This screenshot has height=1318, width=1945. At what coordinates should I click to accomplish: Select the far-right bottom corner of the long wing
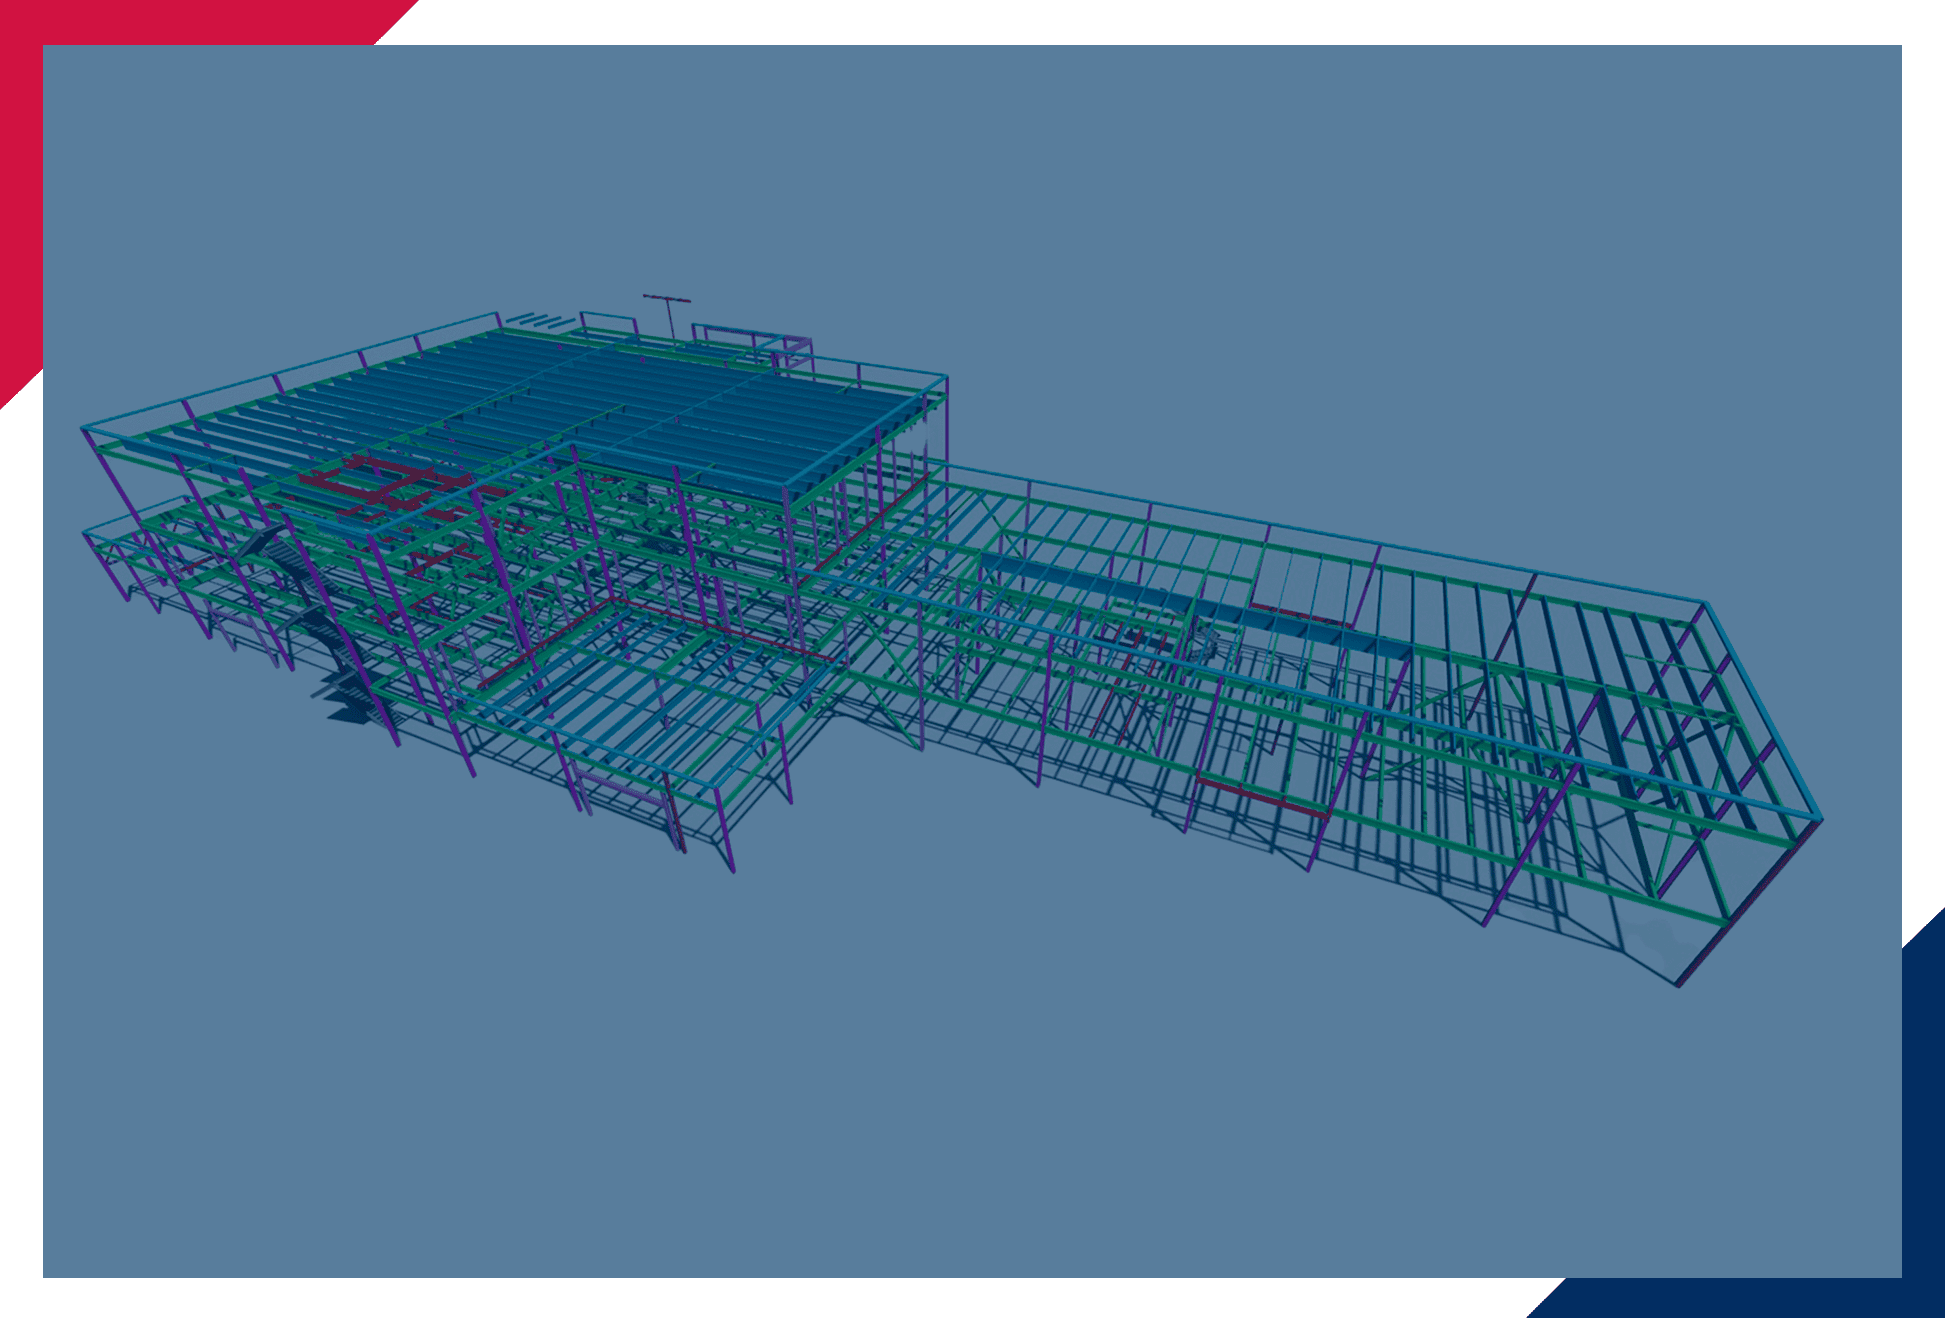[1679, 984]
